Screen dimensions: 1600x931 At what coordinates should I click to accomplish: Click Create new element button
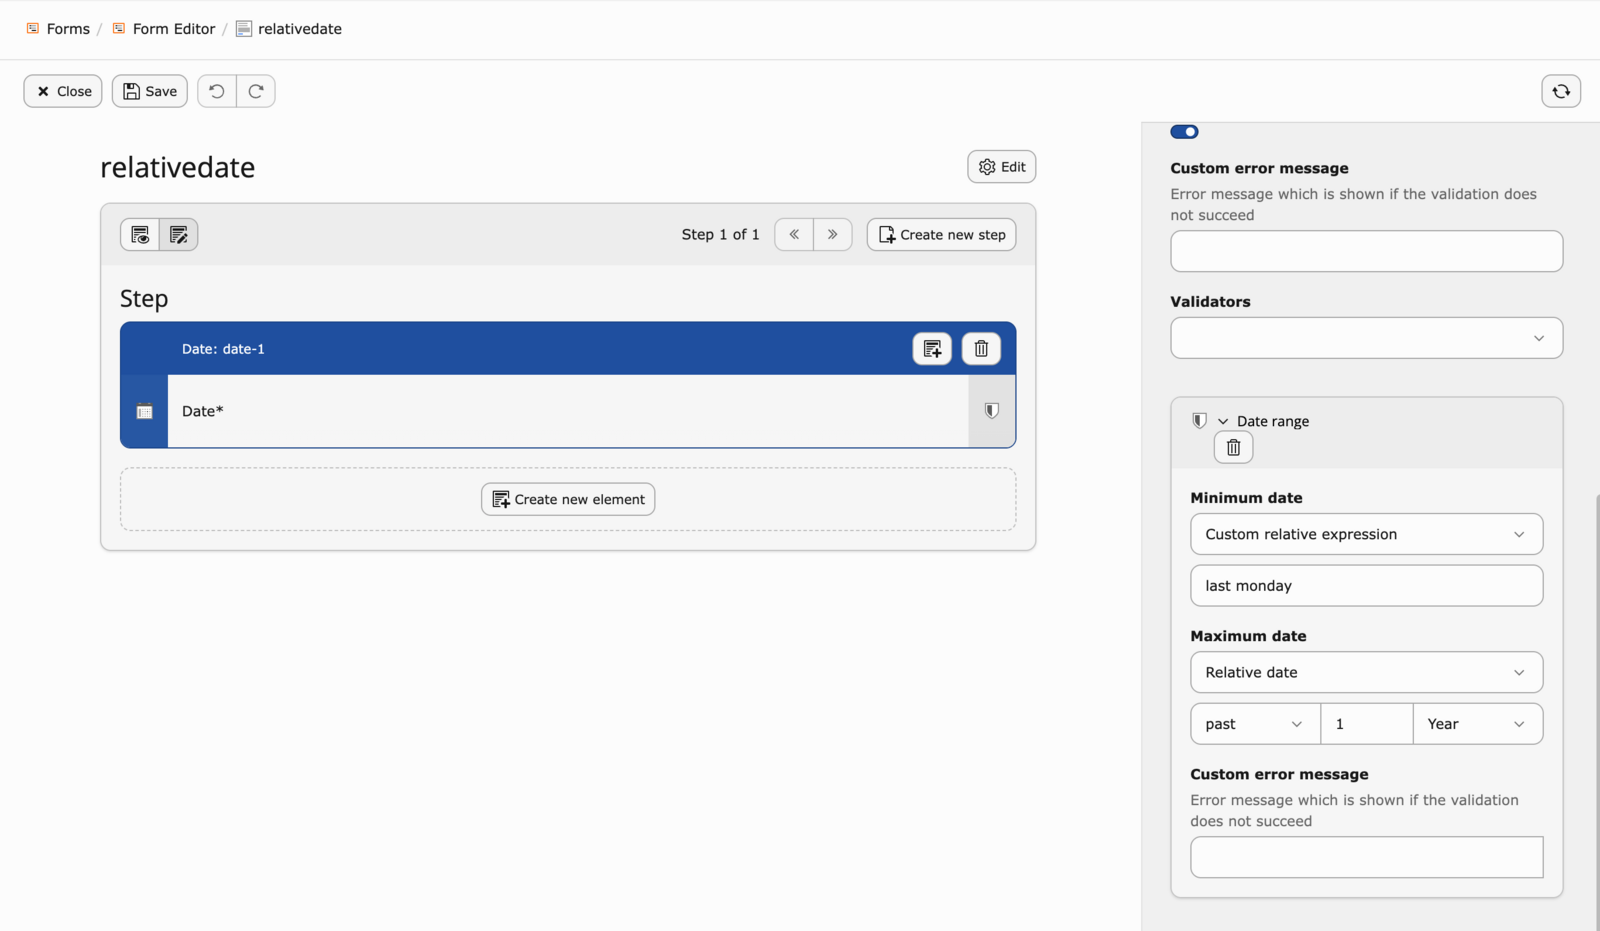[x=568, y=499]
